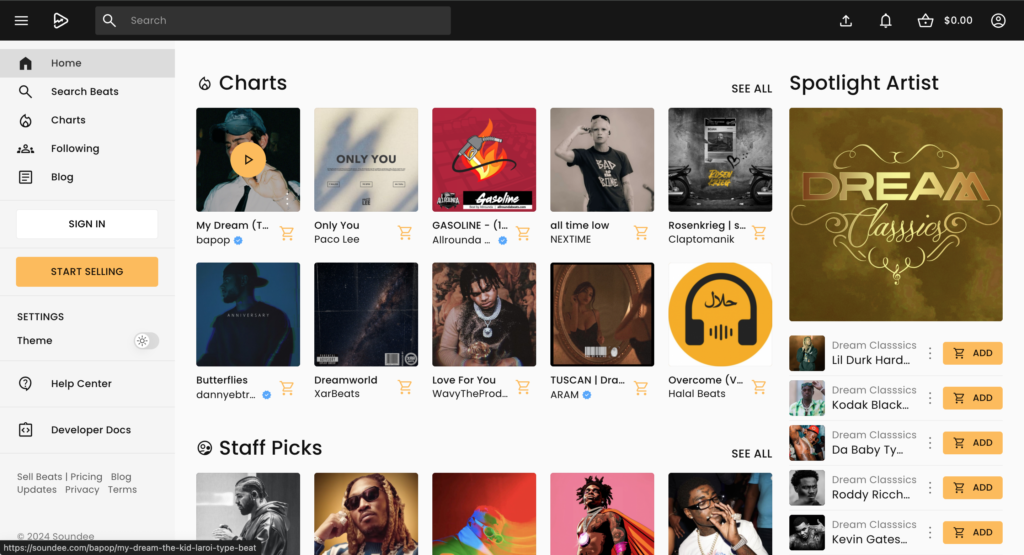Open options menu for Roddy Ricch track
Image resolution: width=1024 pixels, height=555 pixels.
[x=930, y=488]
